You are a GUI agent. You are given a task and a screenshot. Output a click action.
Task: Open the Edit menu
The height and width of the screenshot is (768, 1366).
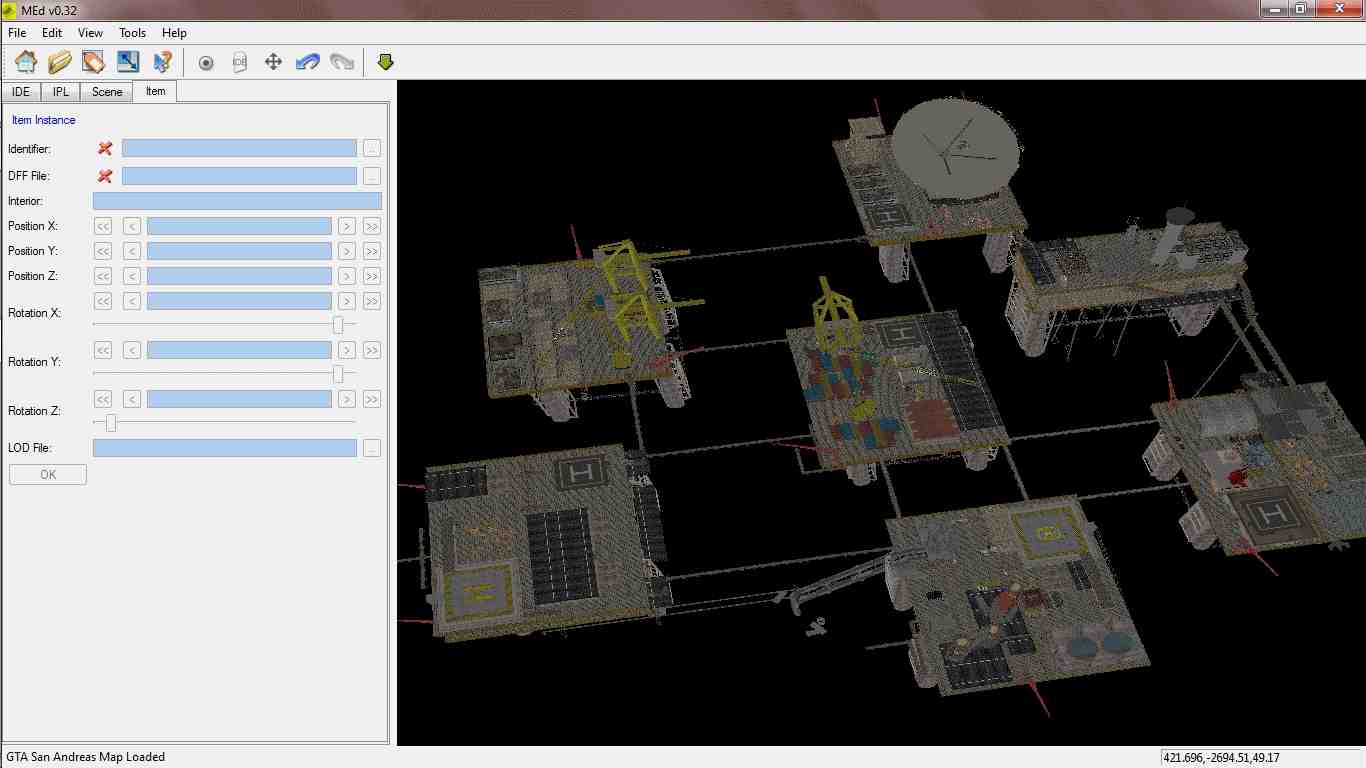tap(52, 33)
